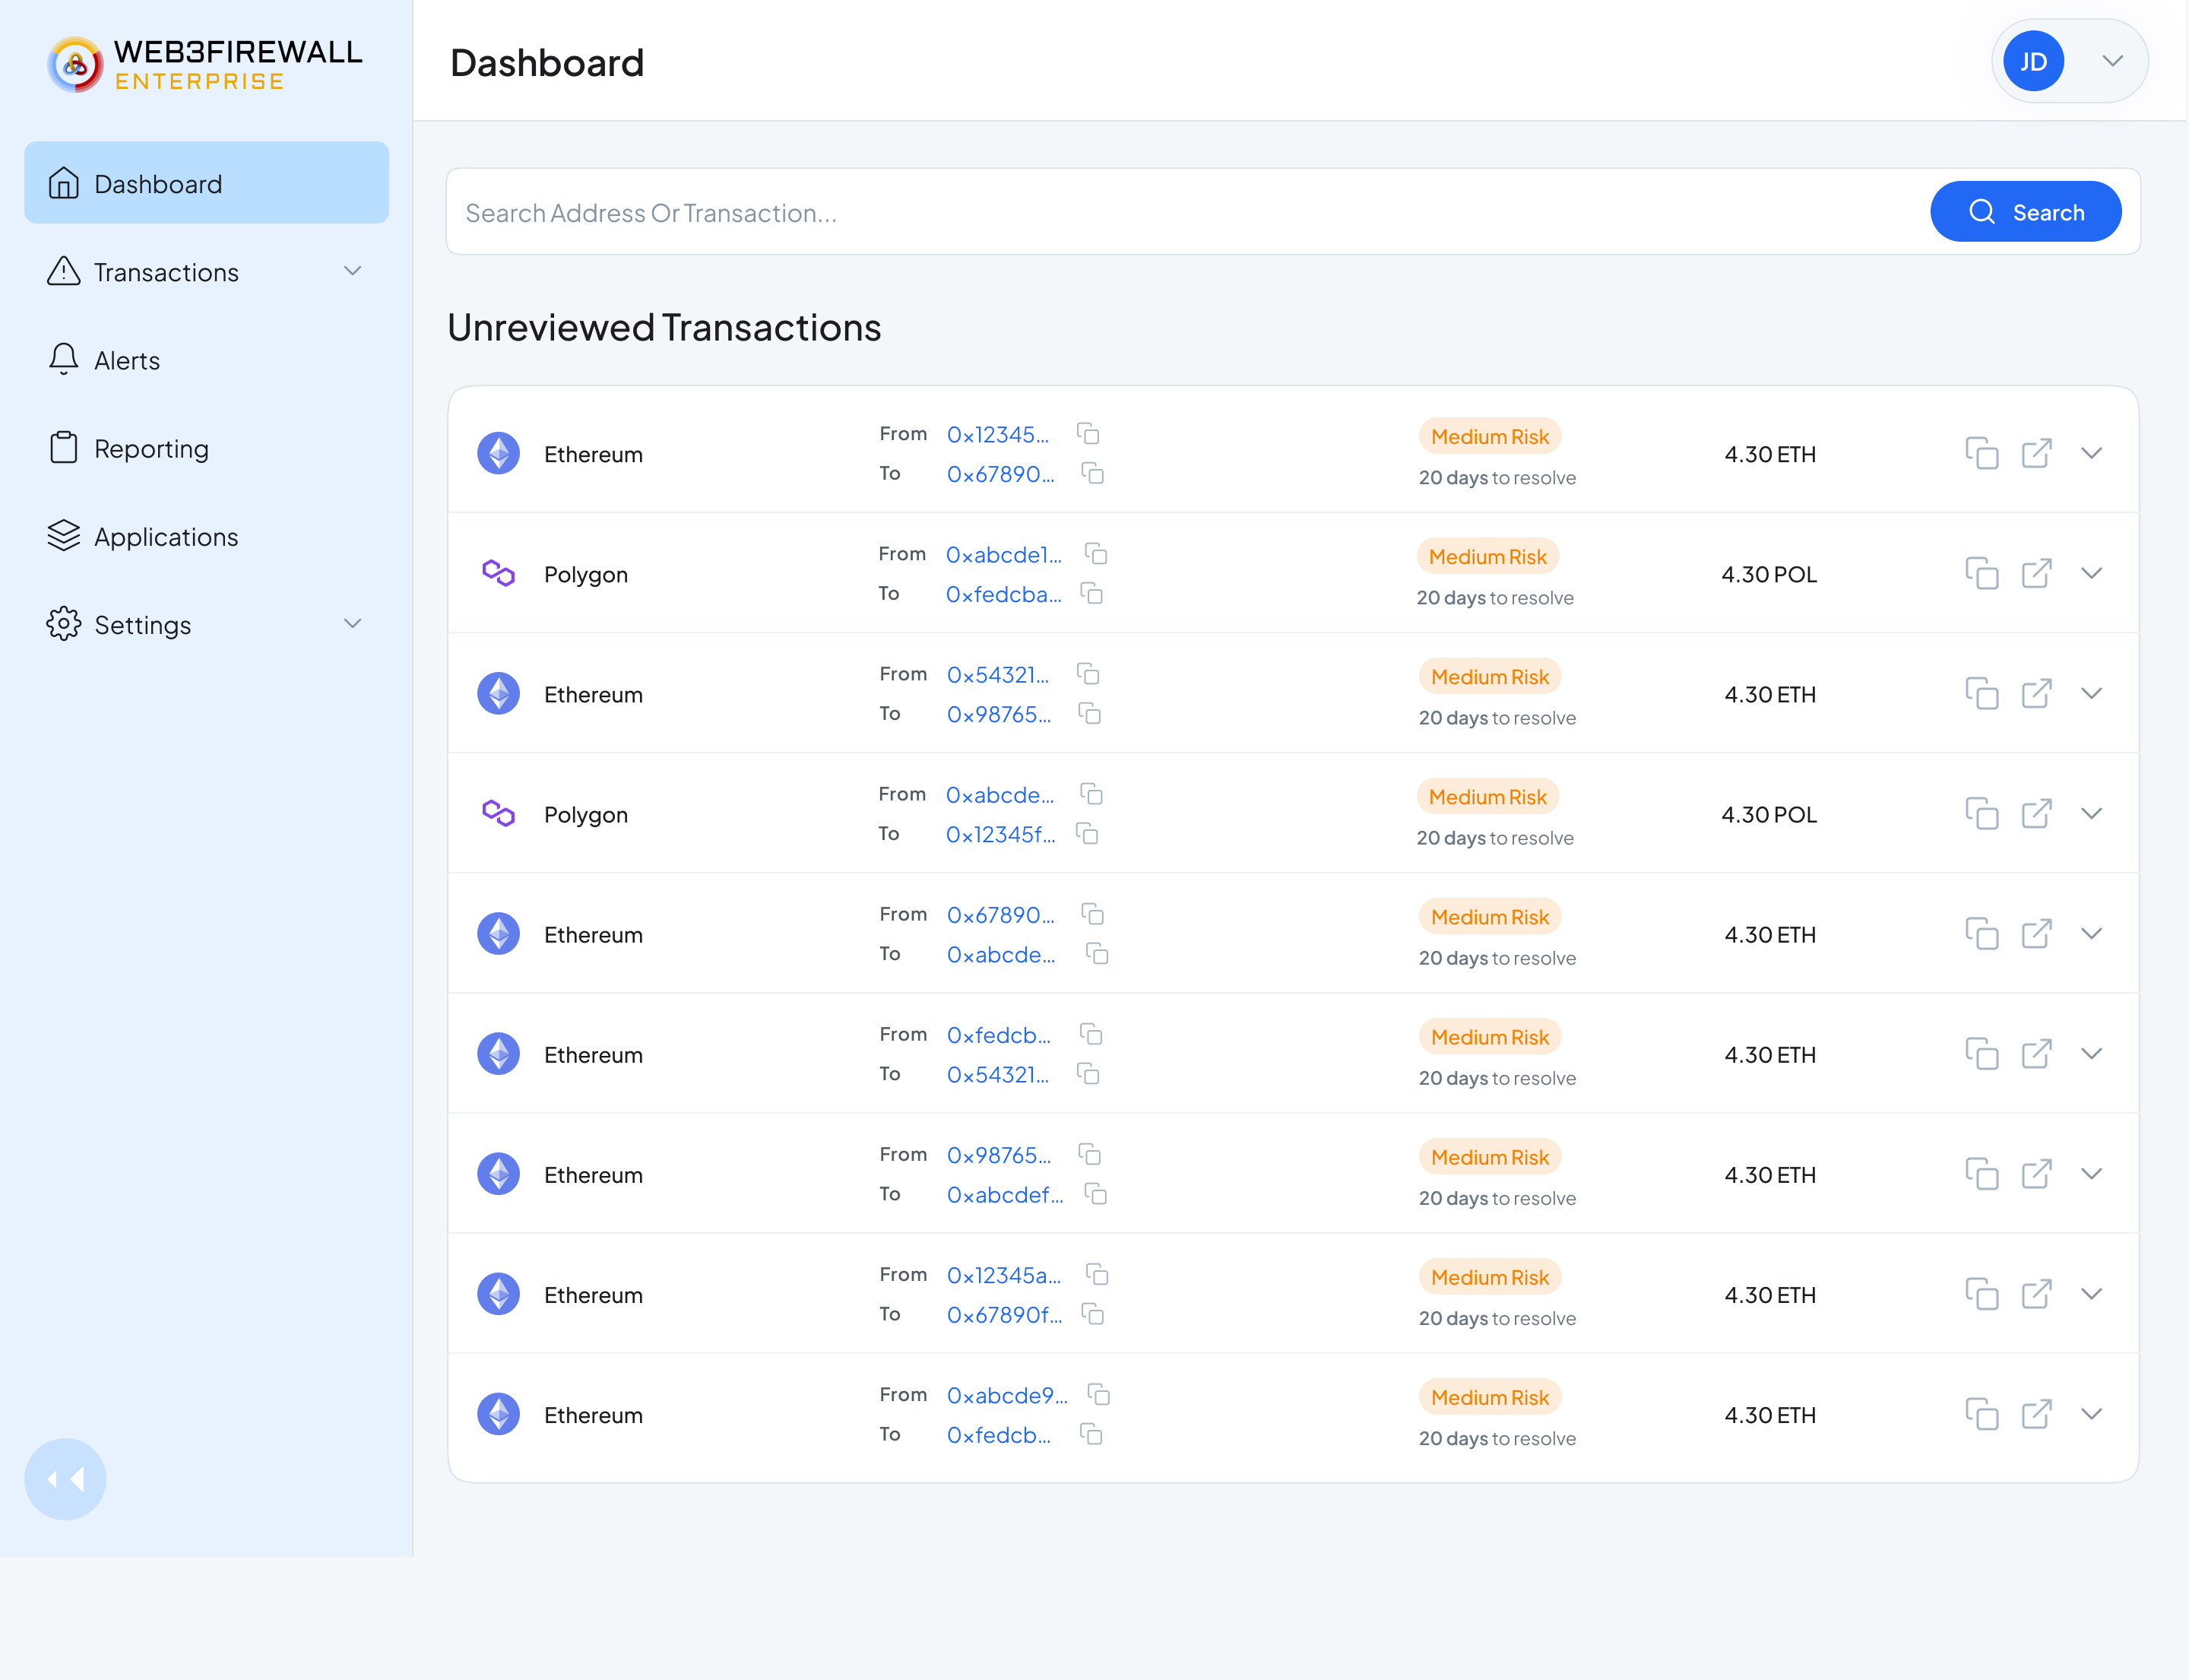Screen dimensions: 2189x1680
Task: Expand row from 0x12345a... to 0x67890f...
Action: click(2091, 1293)
